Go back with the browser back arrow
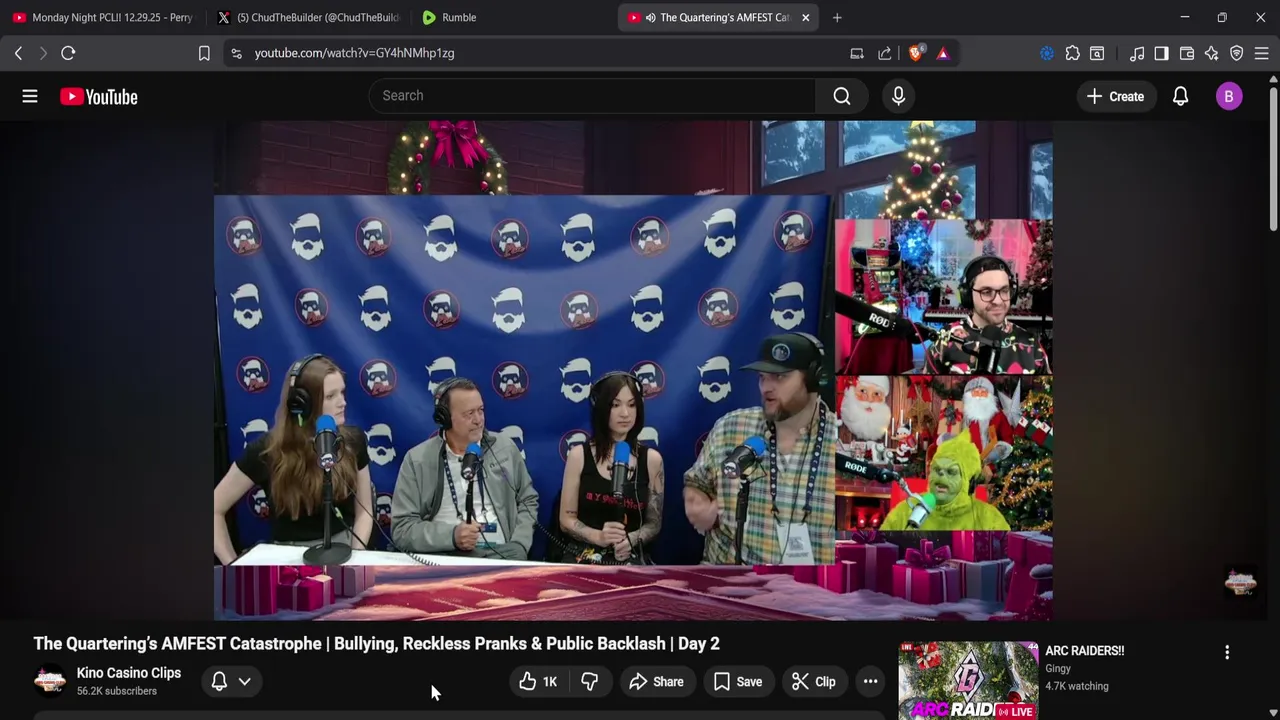 click(x=18, y=53)
